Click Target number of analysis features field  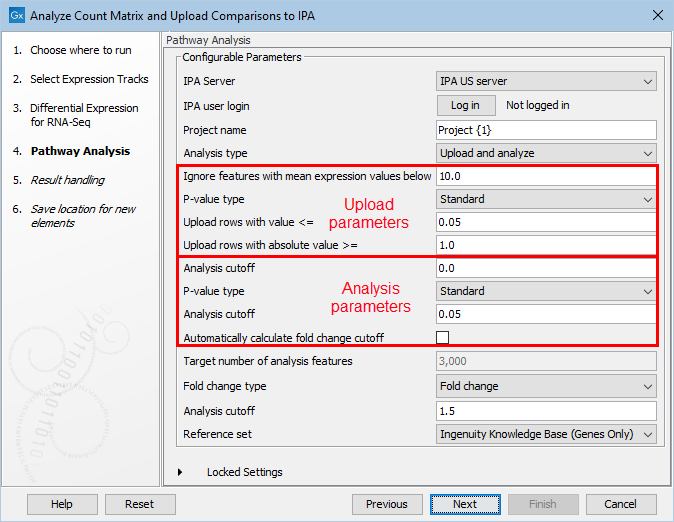click(546, 361)
